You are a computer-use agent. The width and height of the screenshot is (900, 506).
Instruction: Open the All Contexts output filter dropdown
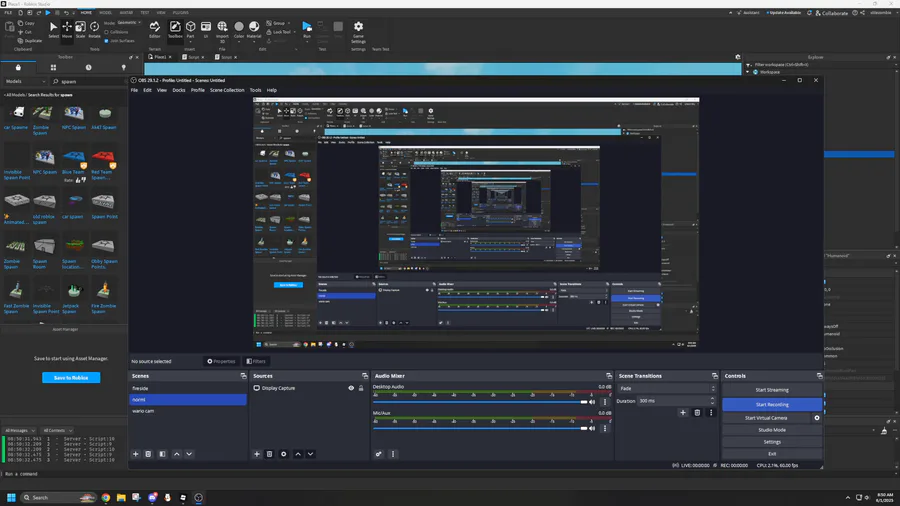pyautogui.click(x=57, y=430)
